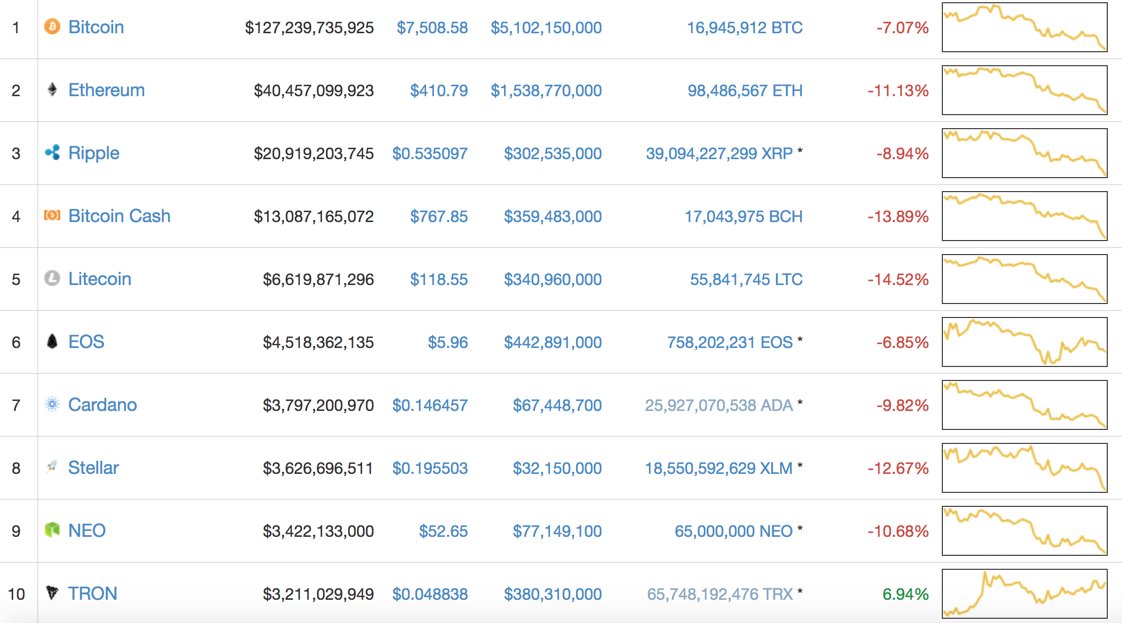Open the TRON name link

point(92,594)
